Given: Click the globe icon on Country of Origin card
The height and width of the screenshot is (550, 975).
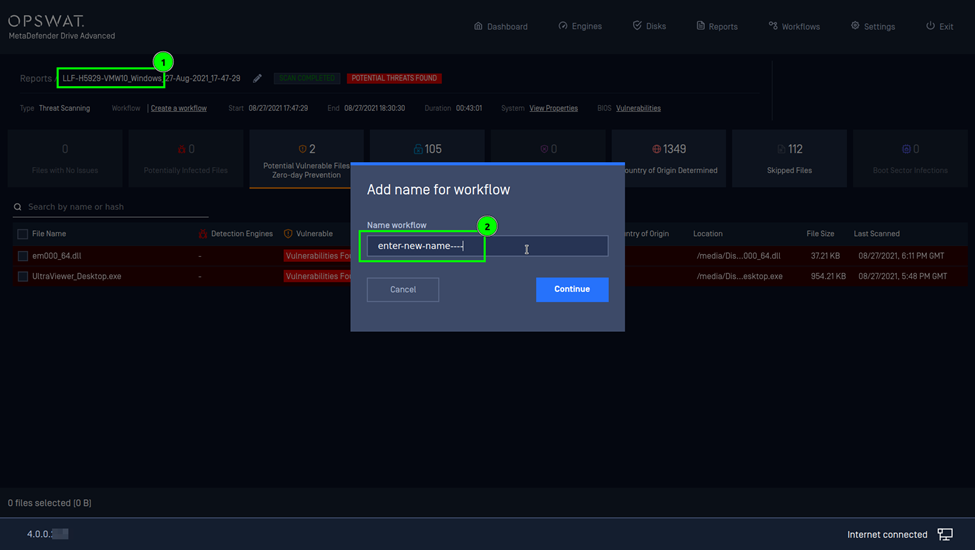Looking at the screenshot, I should (x=657, y=149).
